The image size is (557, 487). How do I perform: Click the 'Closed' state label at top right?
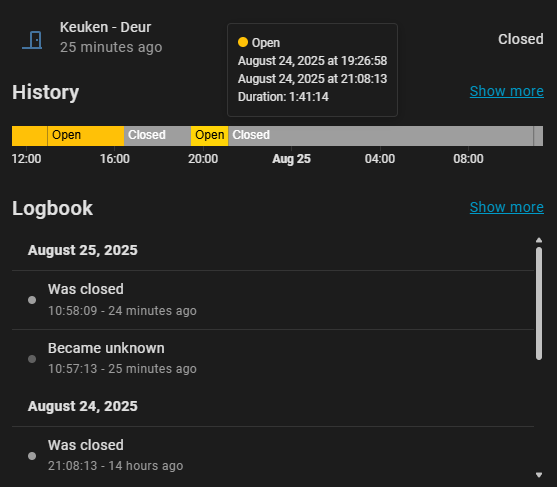click(x=520, y=39)
